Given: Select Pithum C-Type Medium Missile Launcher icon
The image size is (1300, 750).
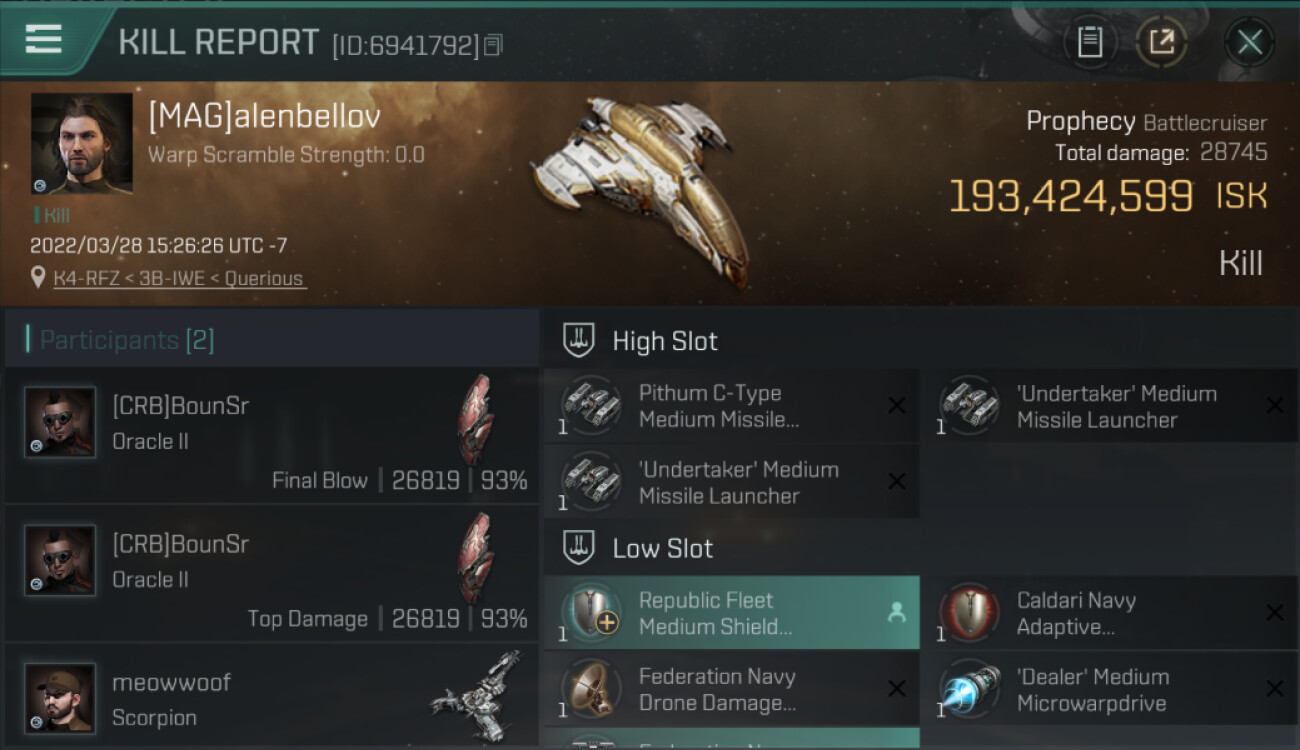Looking at the screenshot, I should (x=590, y=405).
